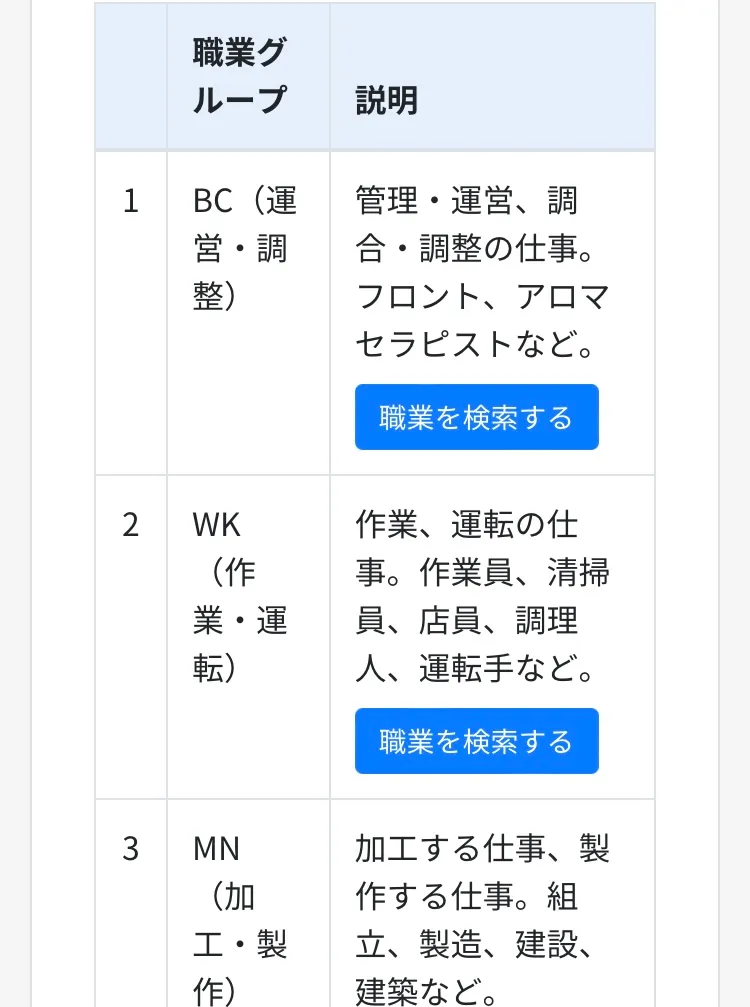This screenshot has height=1007, width=750.
Task: Click the 清掃員 text in WK description
Action: tap(482, 596)
